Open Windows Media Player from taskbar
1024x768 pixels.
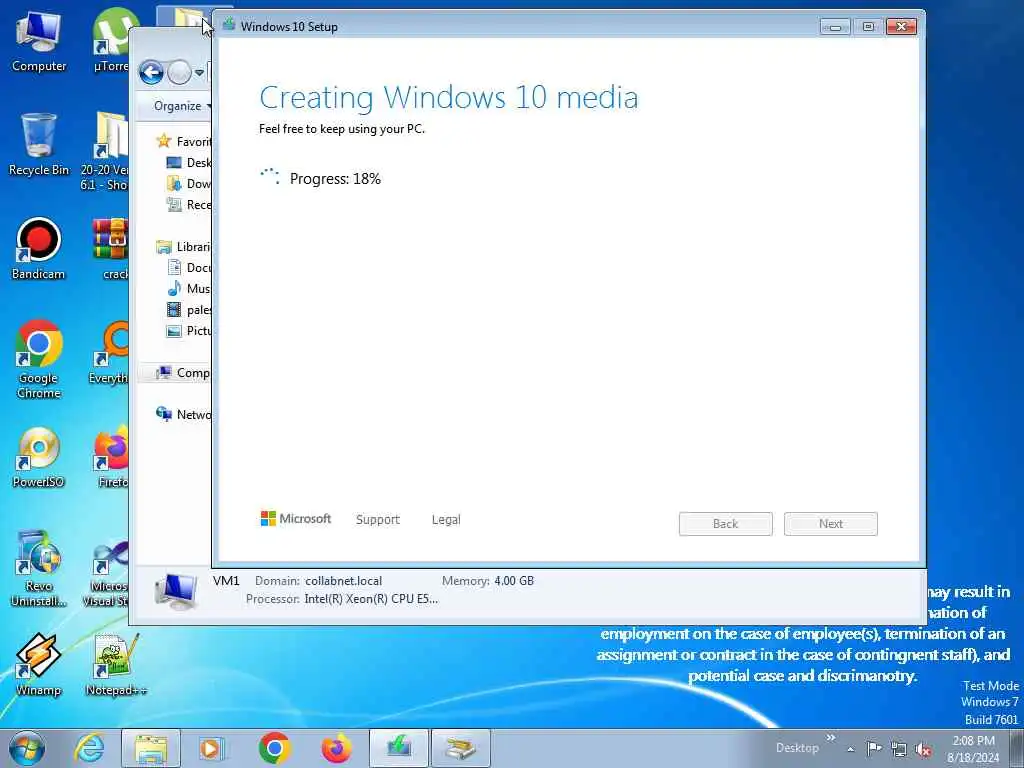(212, 748)
